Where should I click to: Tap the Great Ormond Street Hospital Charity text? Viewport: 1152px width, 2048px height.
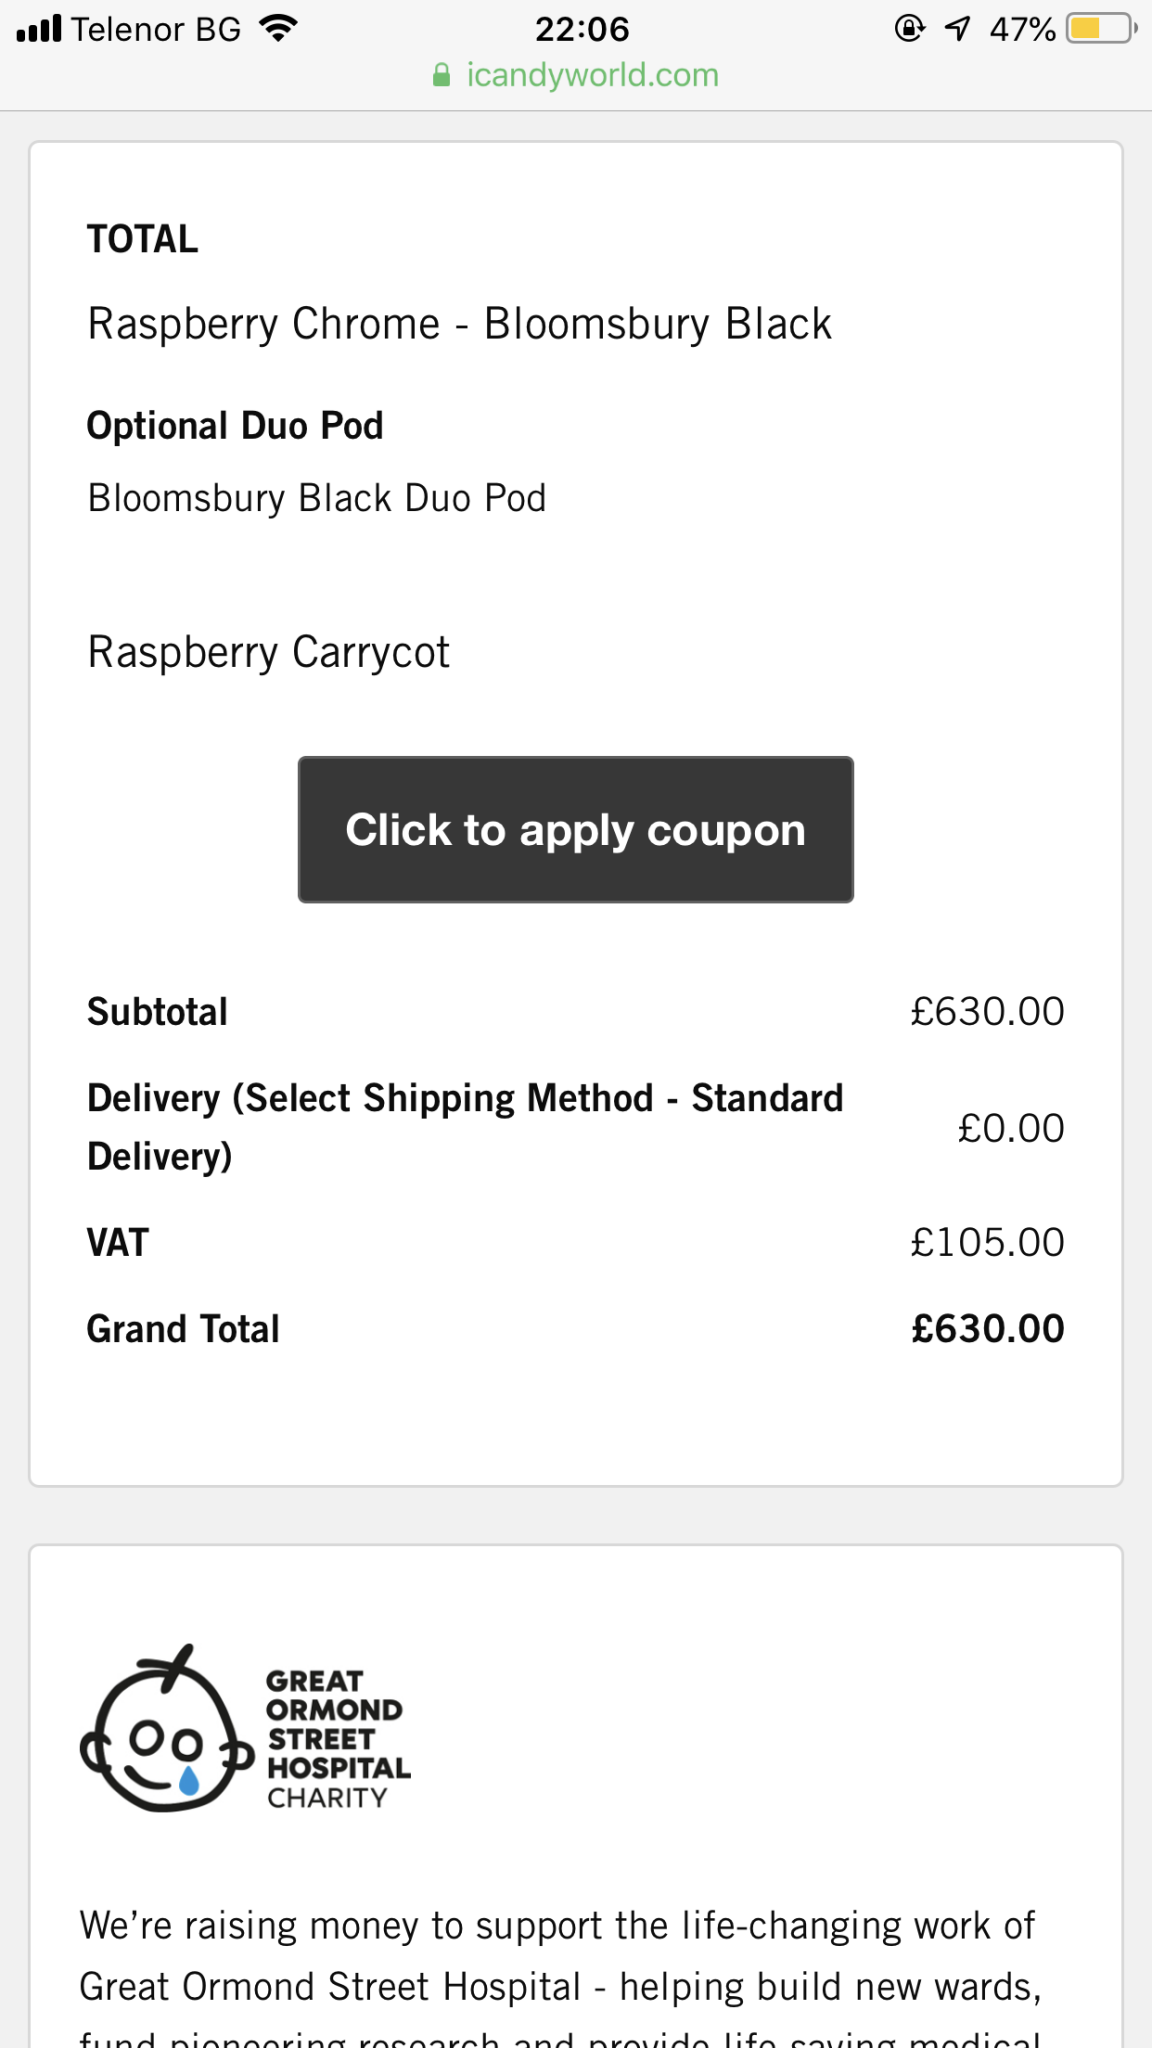tap(337, 1739)
